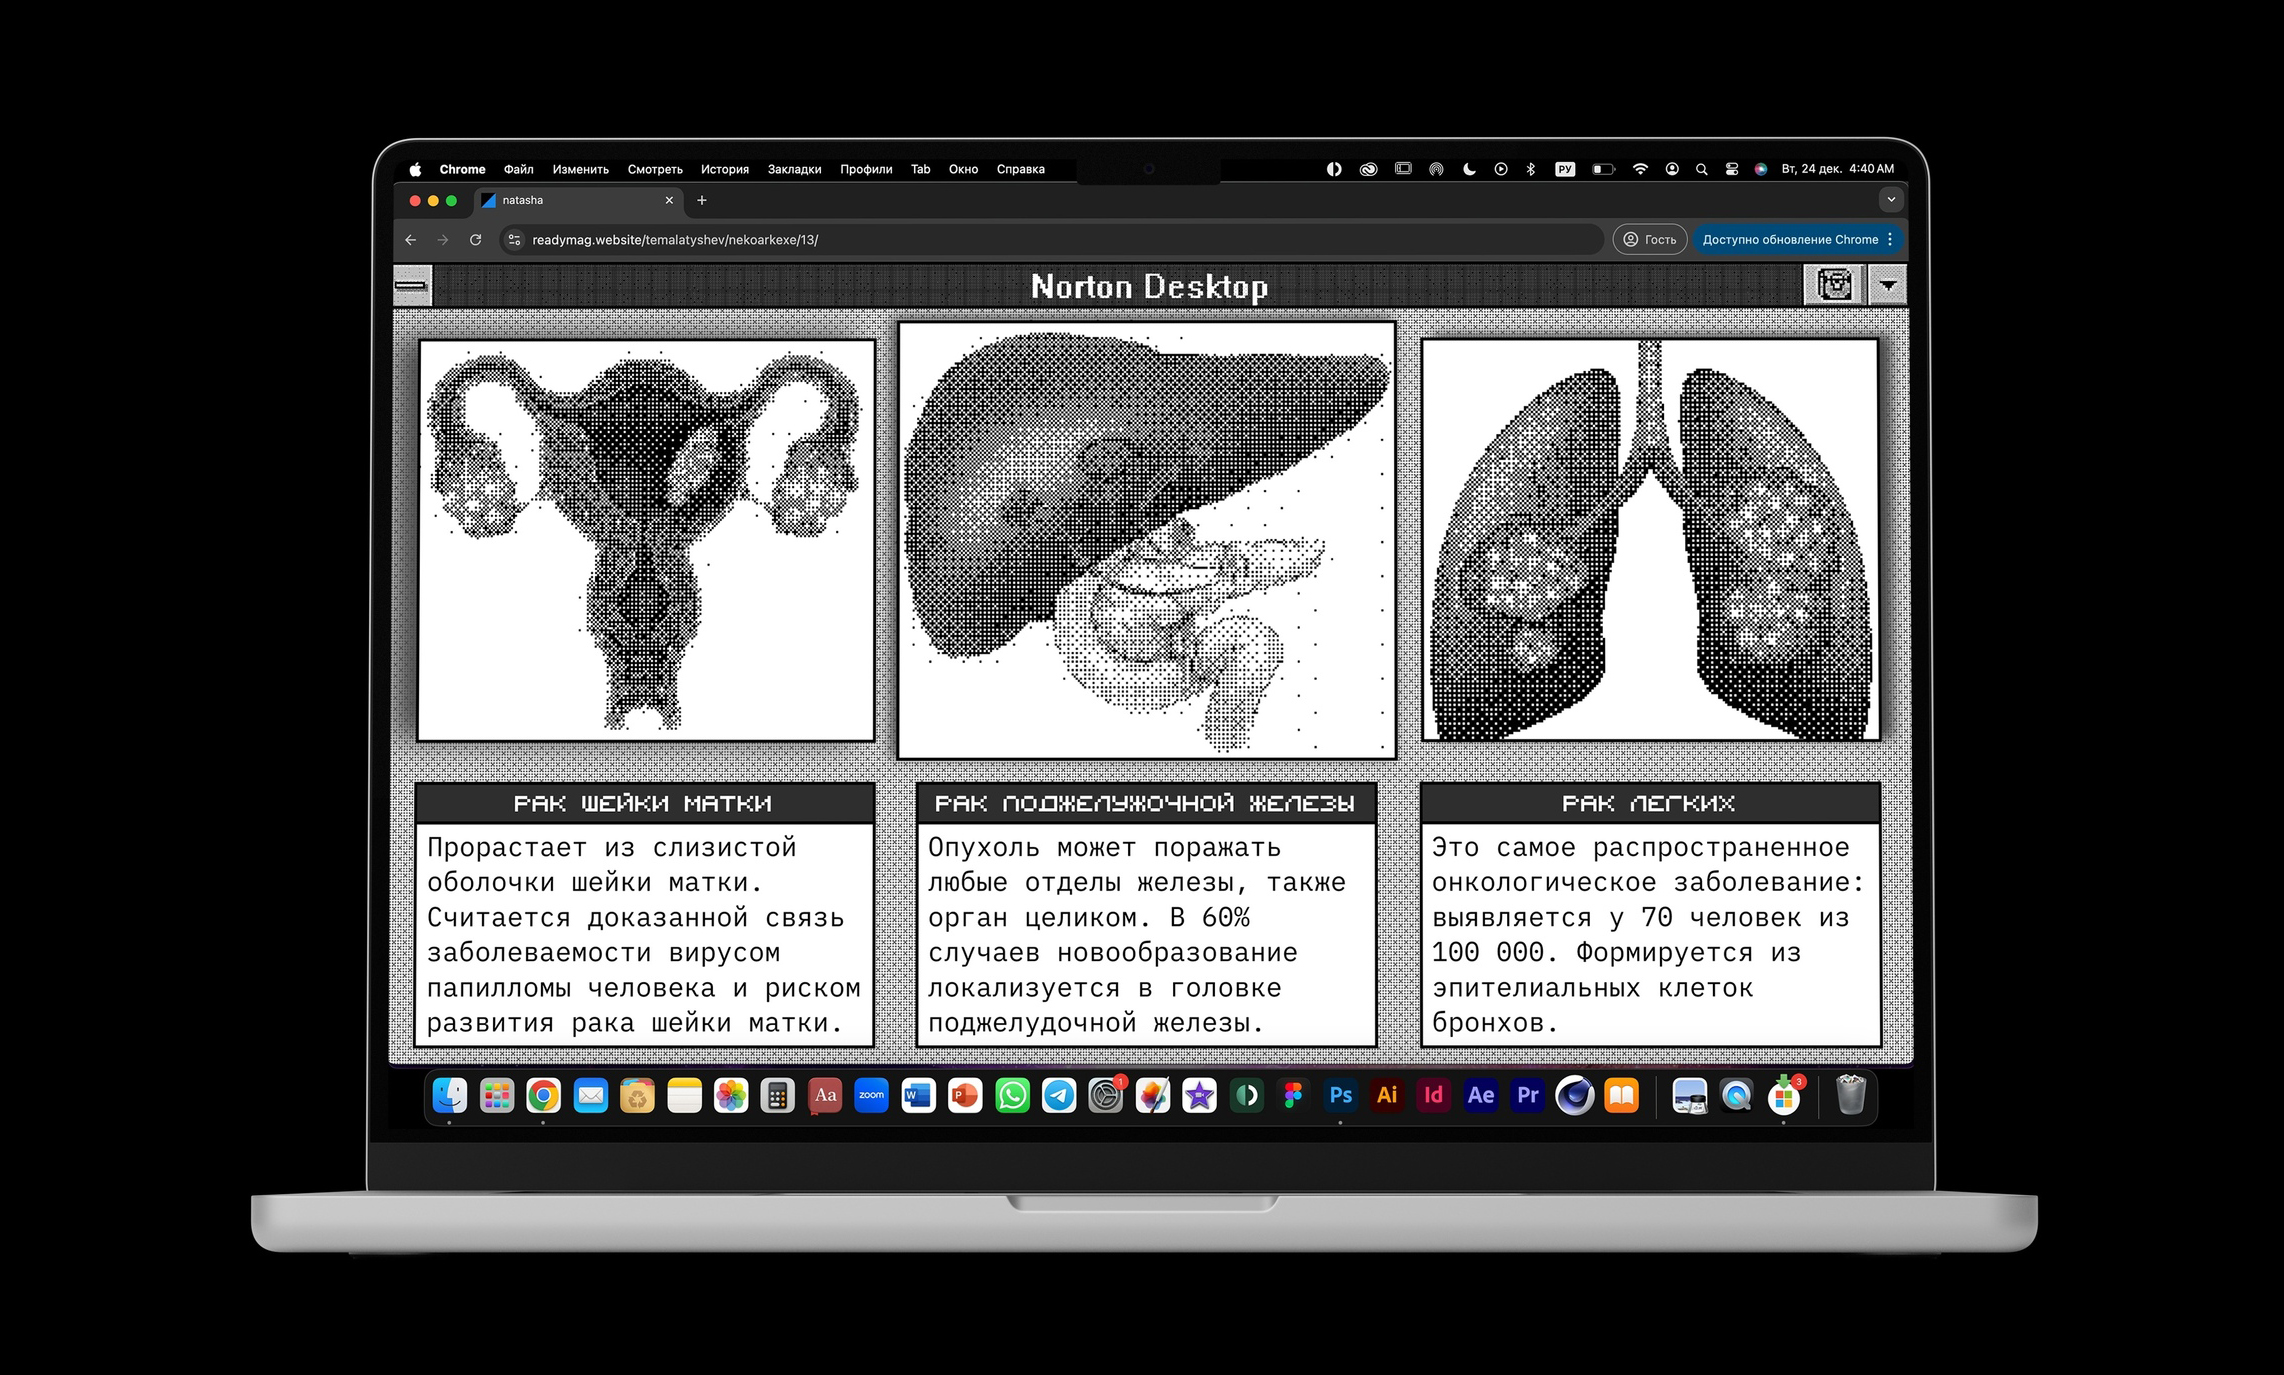Screen dimensions: 2284x1375
Task: Click the lungs pixel illustration
Action: 1650,540
